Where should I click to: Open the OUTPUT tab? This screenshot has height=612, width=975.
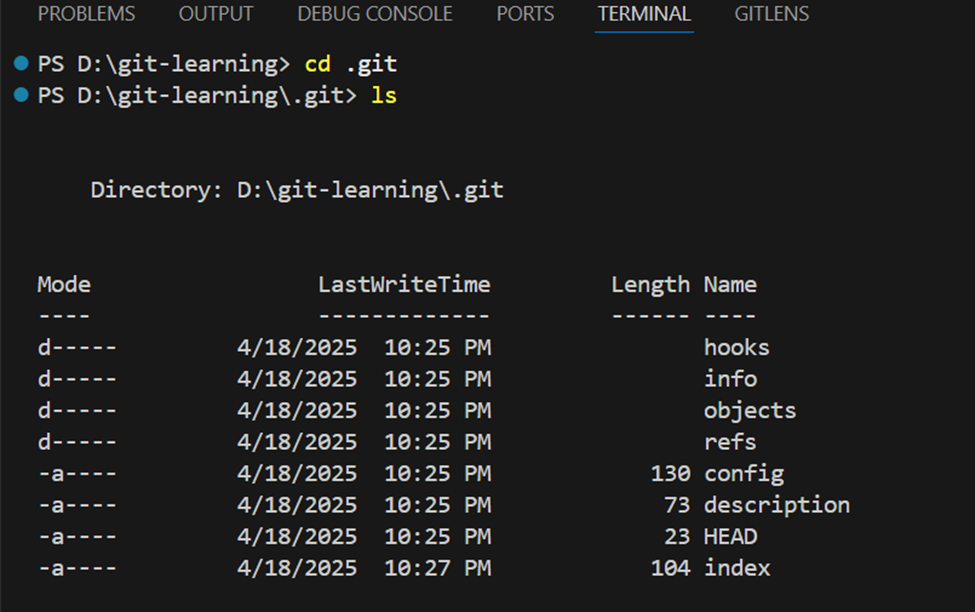[216, 14]
